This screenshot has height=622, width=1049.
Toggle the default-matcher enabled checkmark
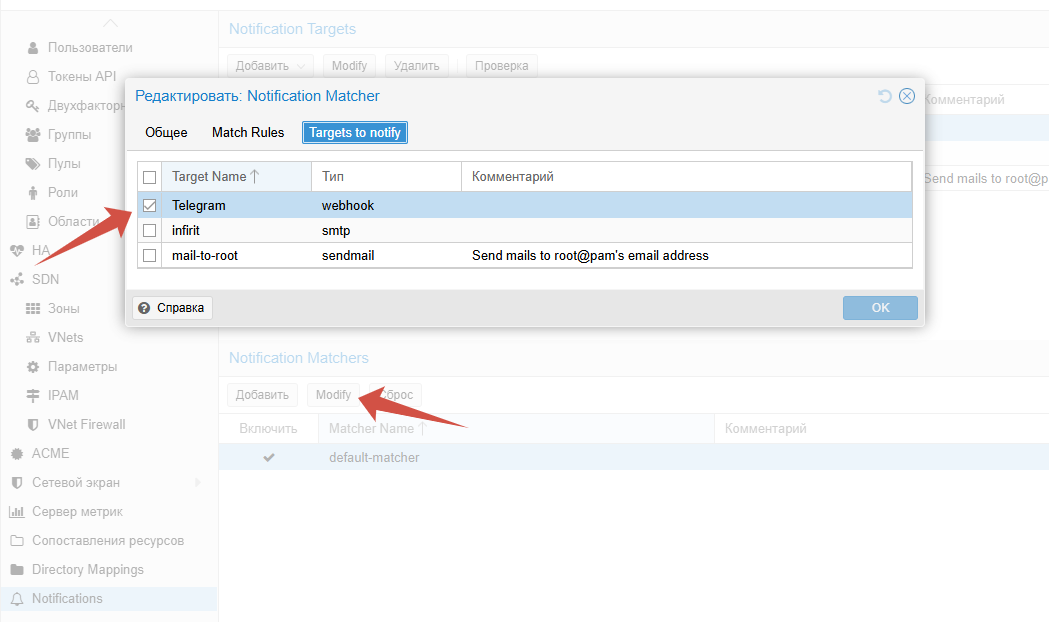click(x=269, y=457)
